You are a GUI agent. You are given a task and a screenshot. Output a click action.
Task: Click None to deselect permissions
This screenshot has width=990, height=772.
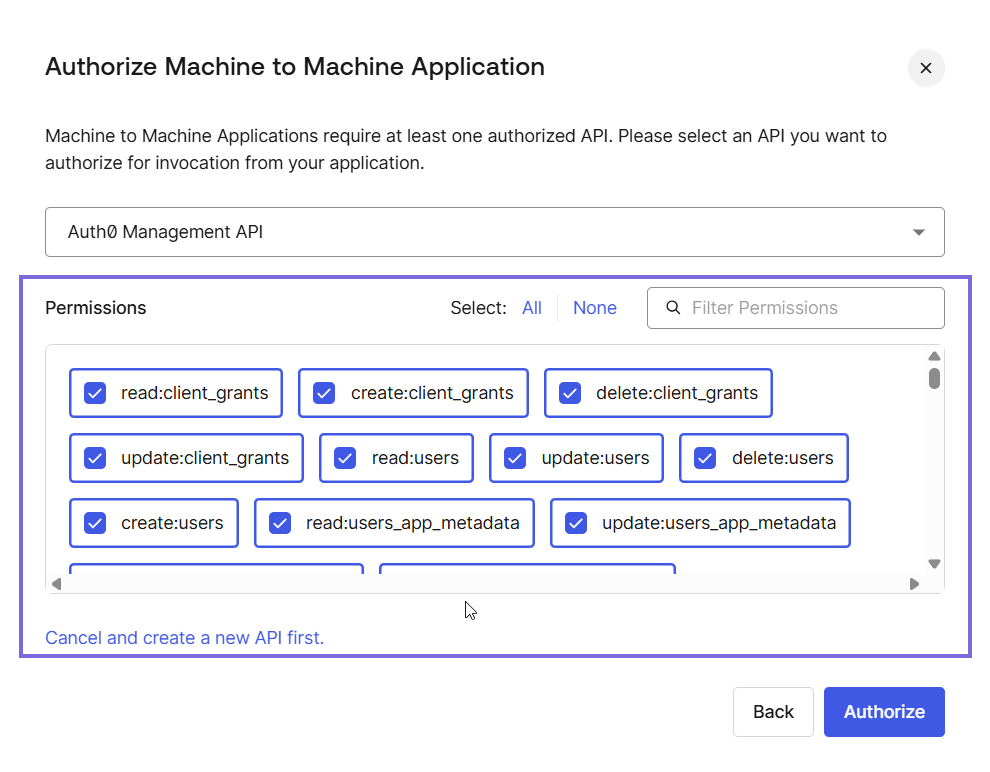(595, 308)
